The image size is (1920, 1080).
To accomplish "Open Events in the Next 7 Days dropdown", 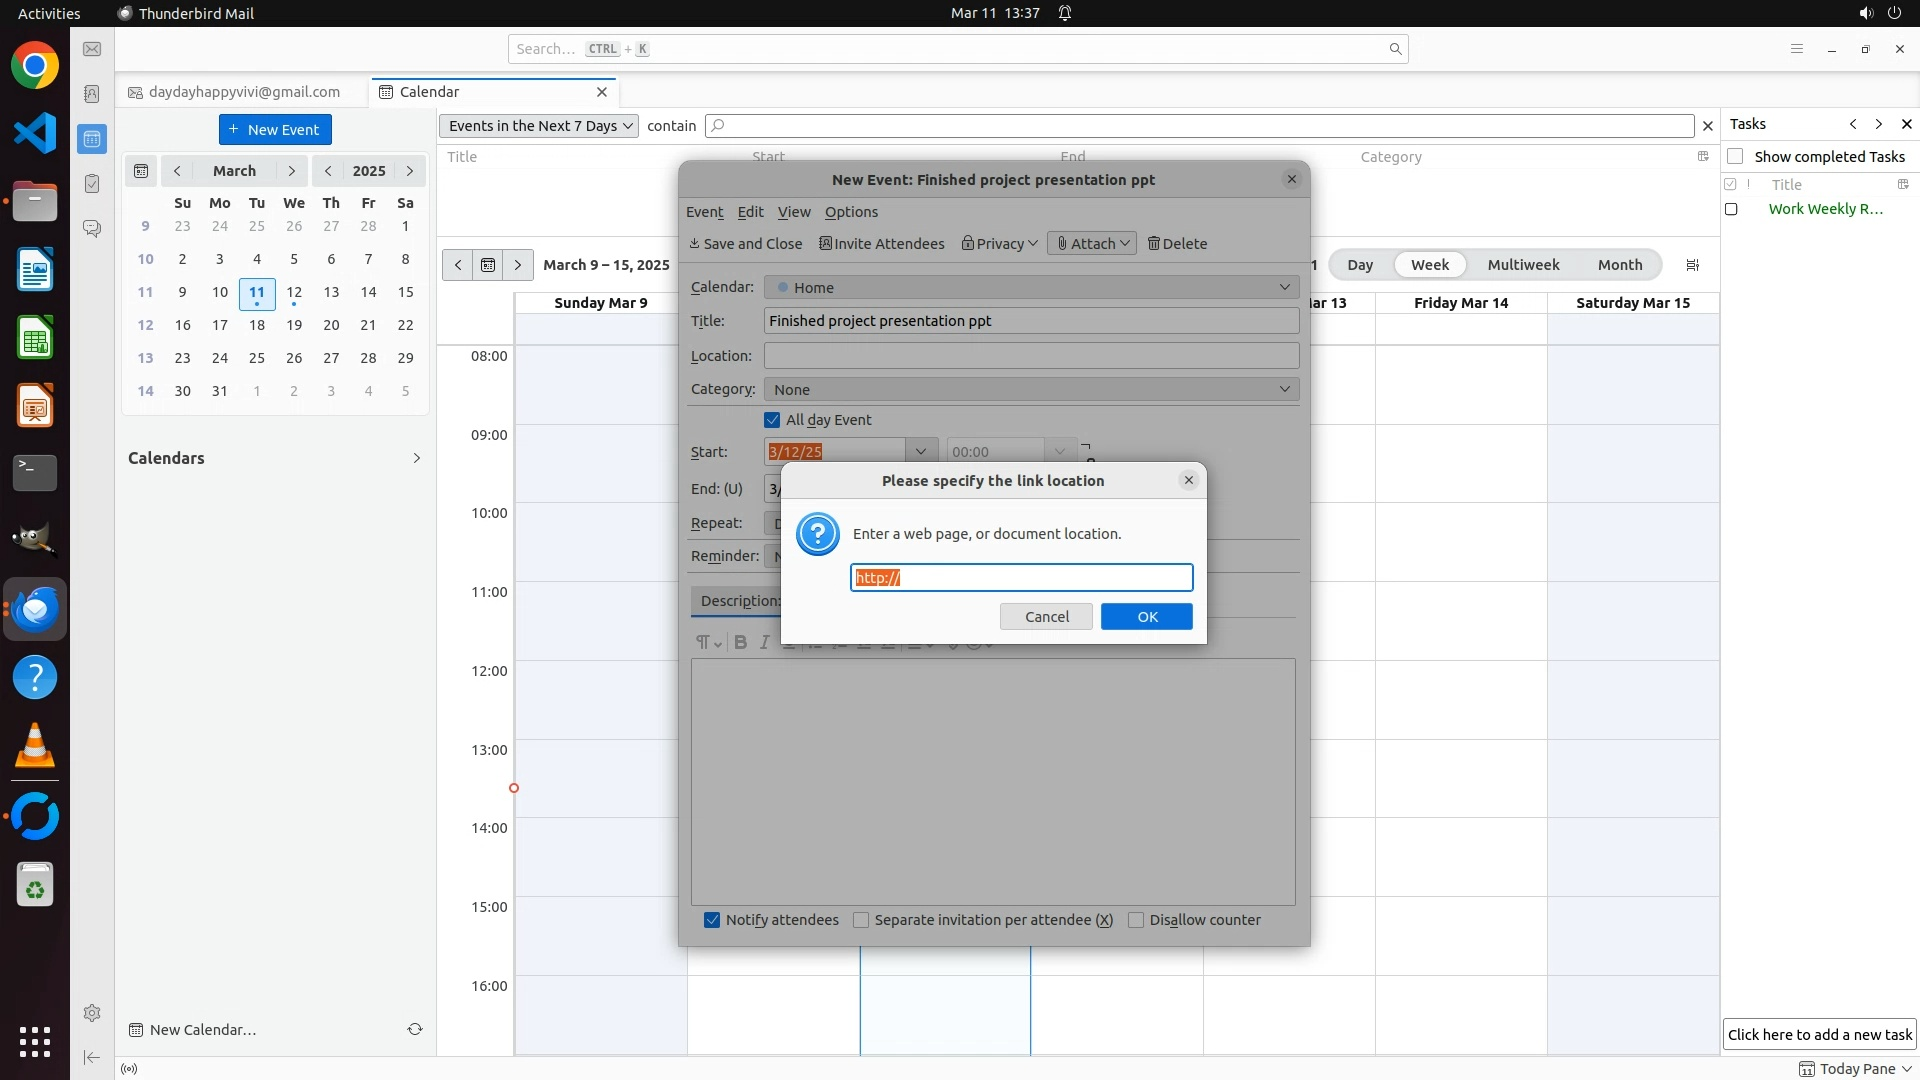I will click(x=539, y=126).
